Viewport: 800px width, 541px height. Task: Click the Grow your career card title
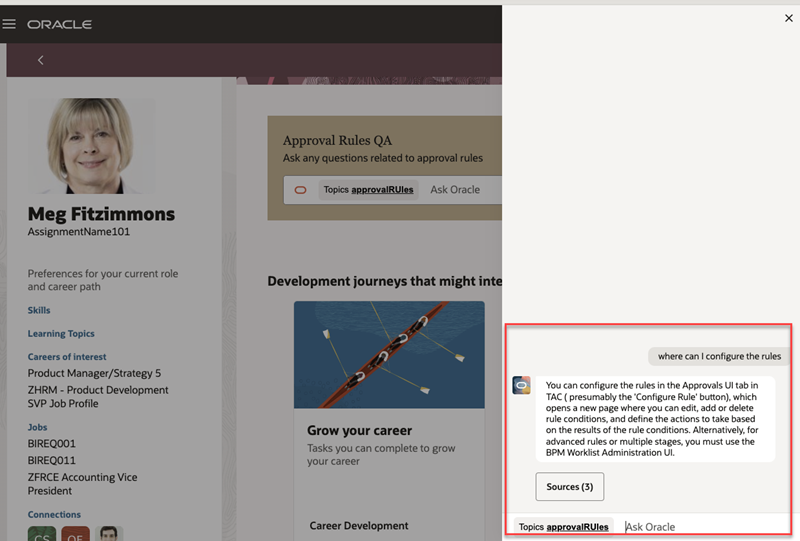tap(359, 430)
